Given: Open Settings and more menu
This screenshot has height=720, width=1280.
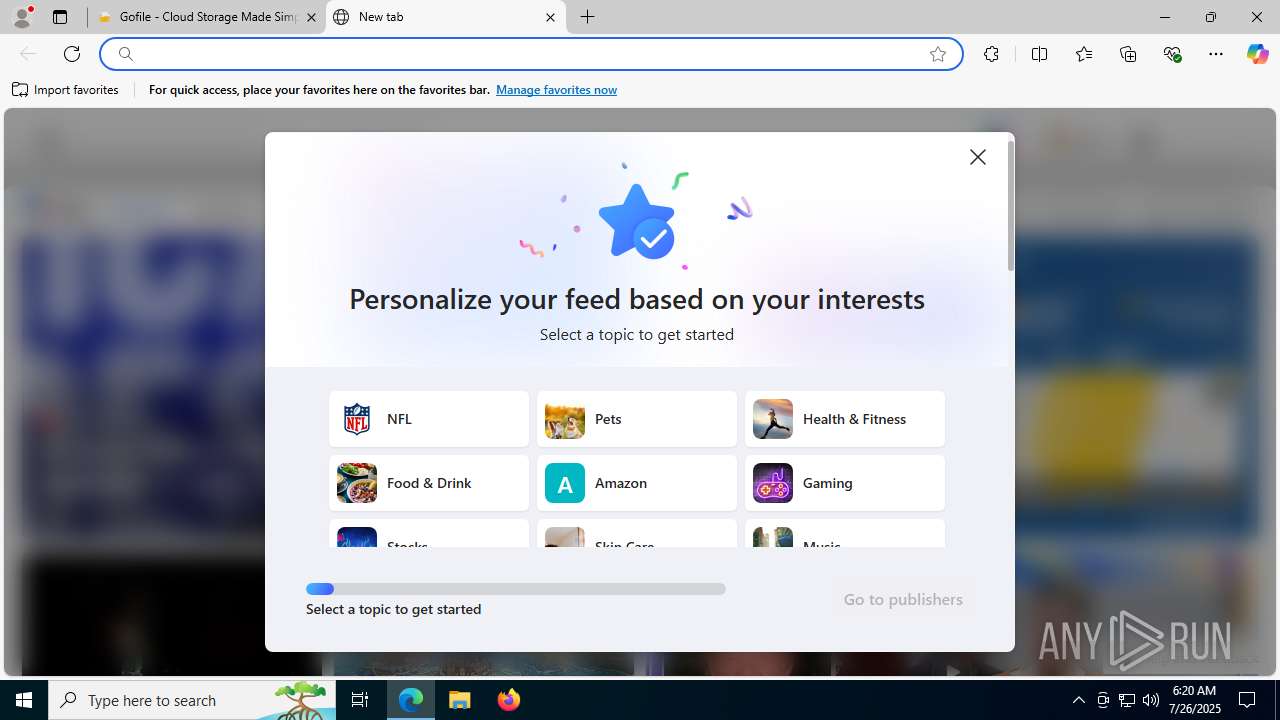Looking at the screenshot, I should click(x=1216, y=54).
